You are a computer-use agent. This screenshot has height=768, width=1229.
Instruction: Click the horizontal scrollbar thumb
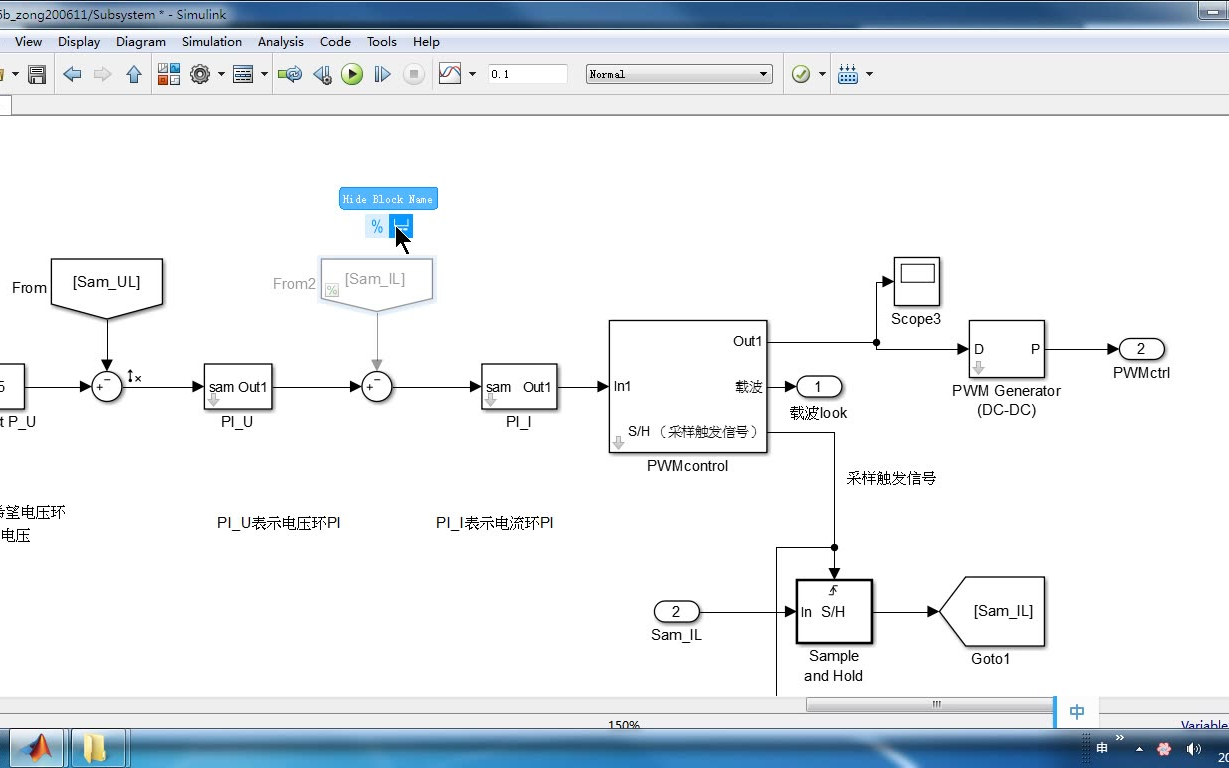point(929,704)
